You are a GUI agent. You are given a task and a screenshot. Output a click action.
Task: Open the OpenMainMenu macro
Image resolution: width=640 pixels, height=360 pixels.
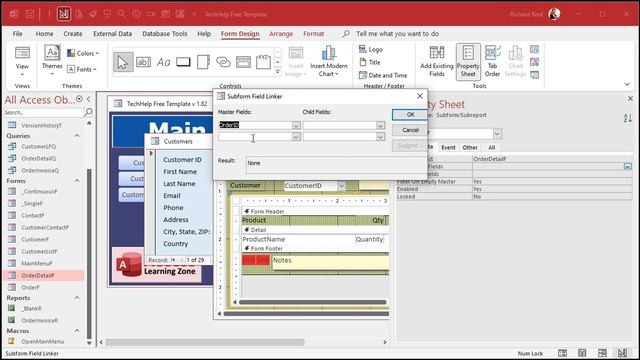pos(42,342)
